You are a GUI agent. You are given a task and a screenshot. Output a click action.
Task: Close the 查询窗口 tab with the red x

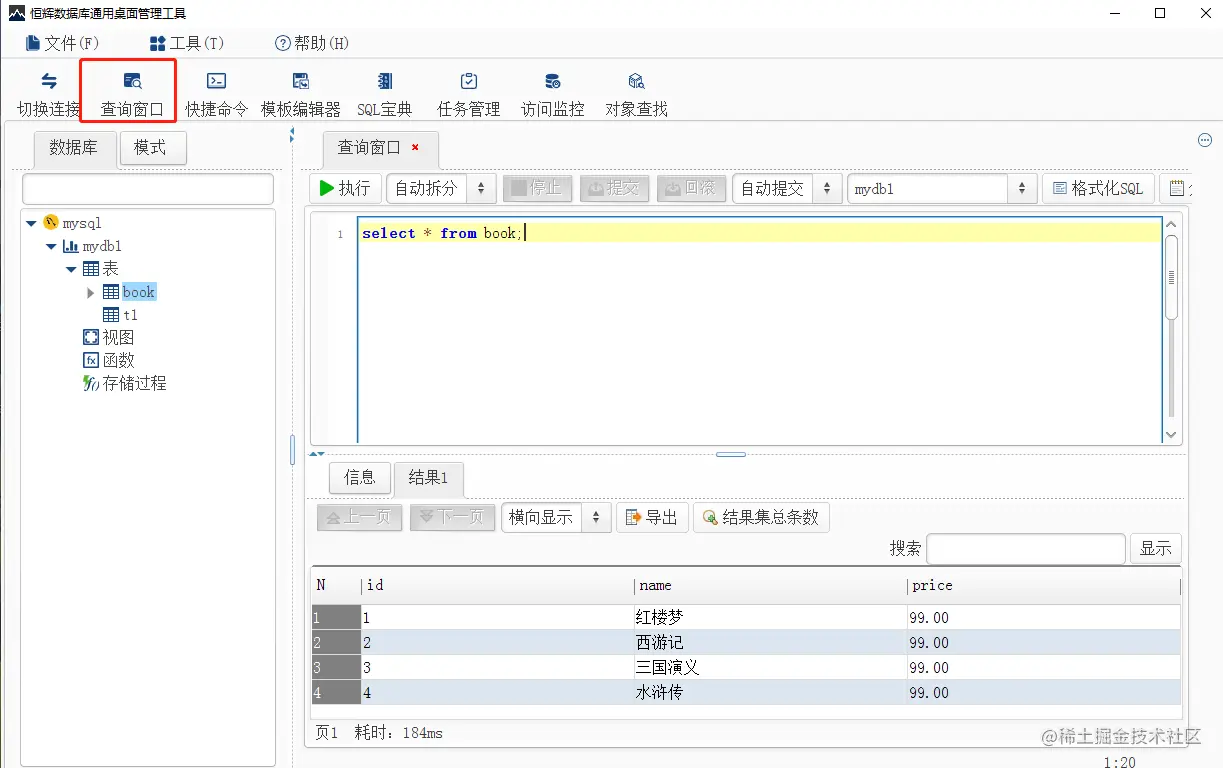click(x=415, y=148)
